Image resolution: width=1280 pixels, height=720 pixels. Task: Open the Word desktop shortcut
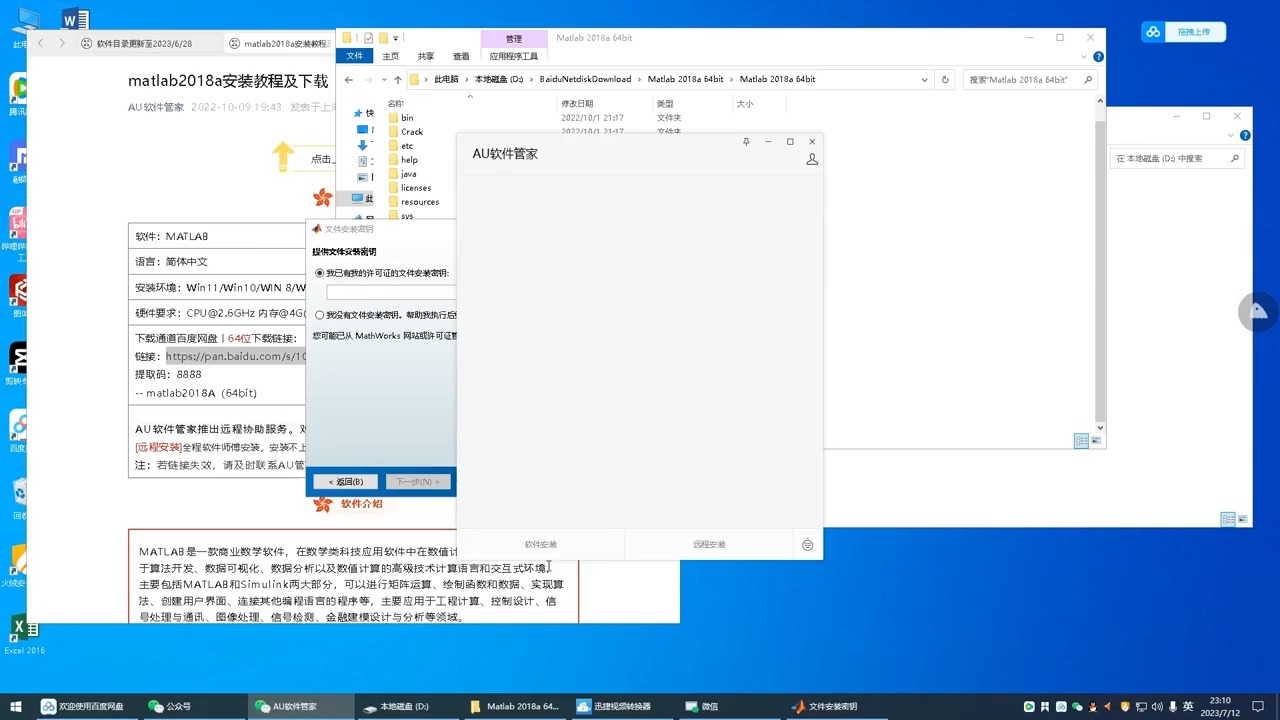click(x=74, y=20)
